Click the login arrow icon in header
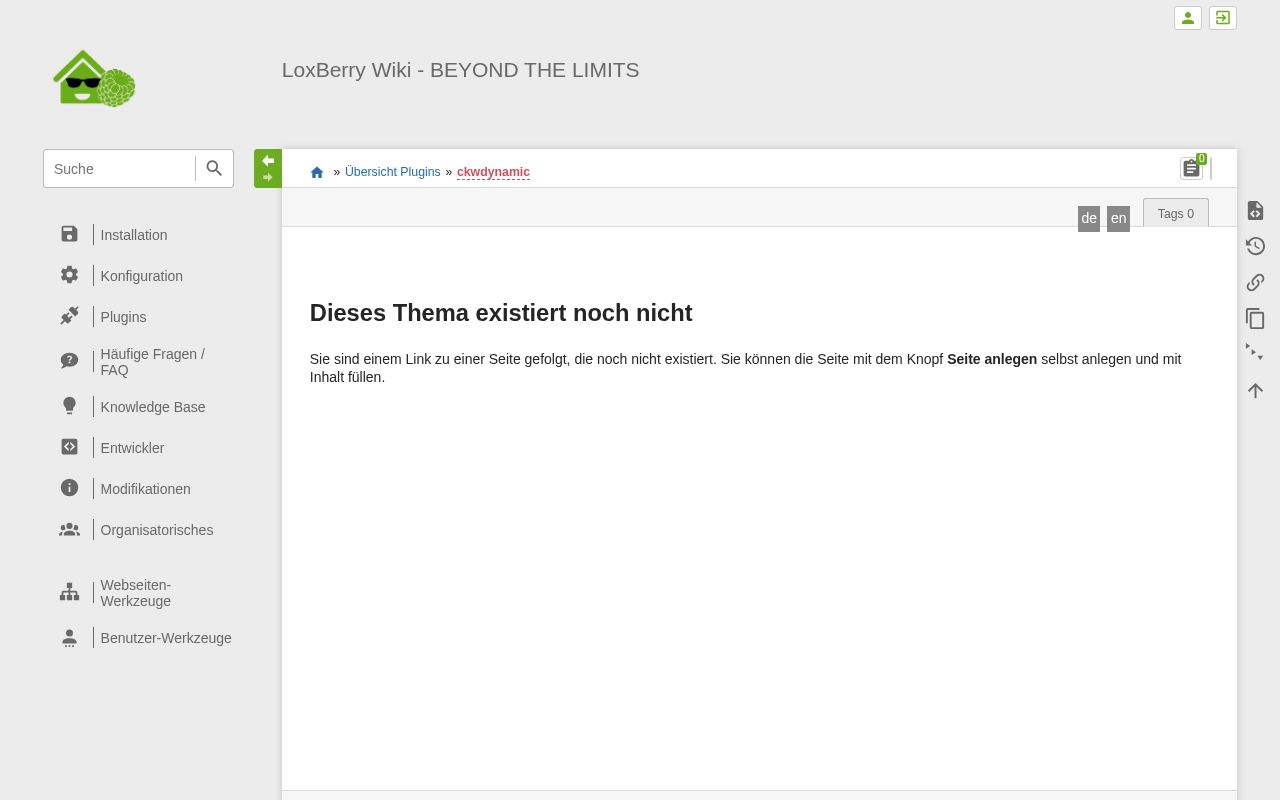Viewport: 1280px width, 800px height. pyautogui.click(x=1223, y=18)
